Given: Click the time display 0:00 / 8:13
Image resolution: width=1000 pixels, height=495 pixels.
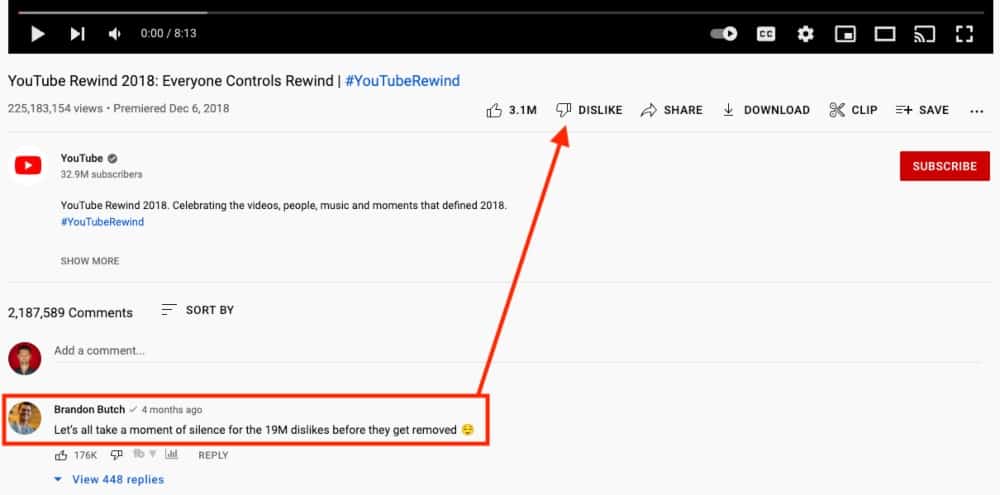Looking at the screenshot, I should coord(168,34).
